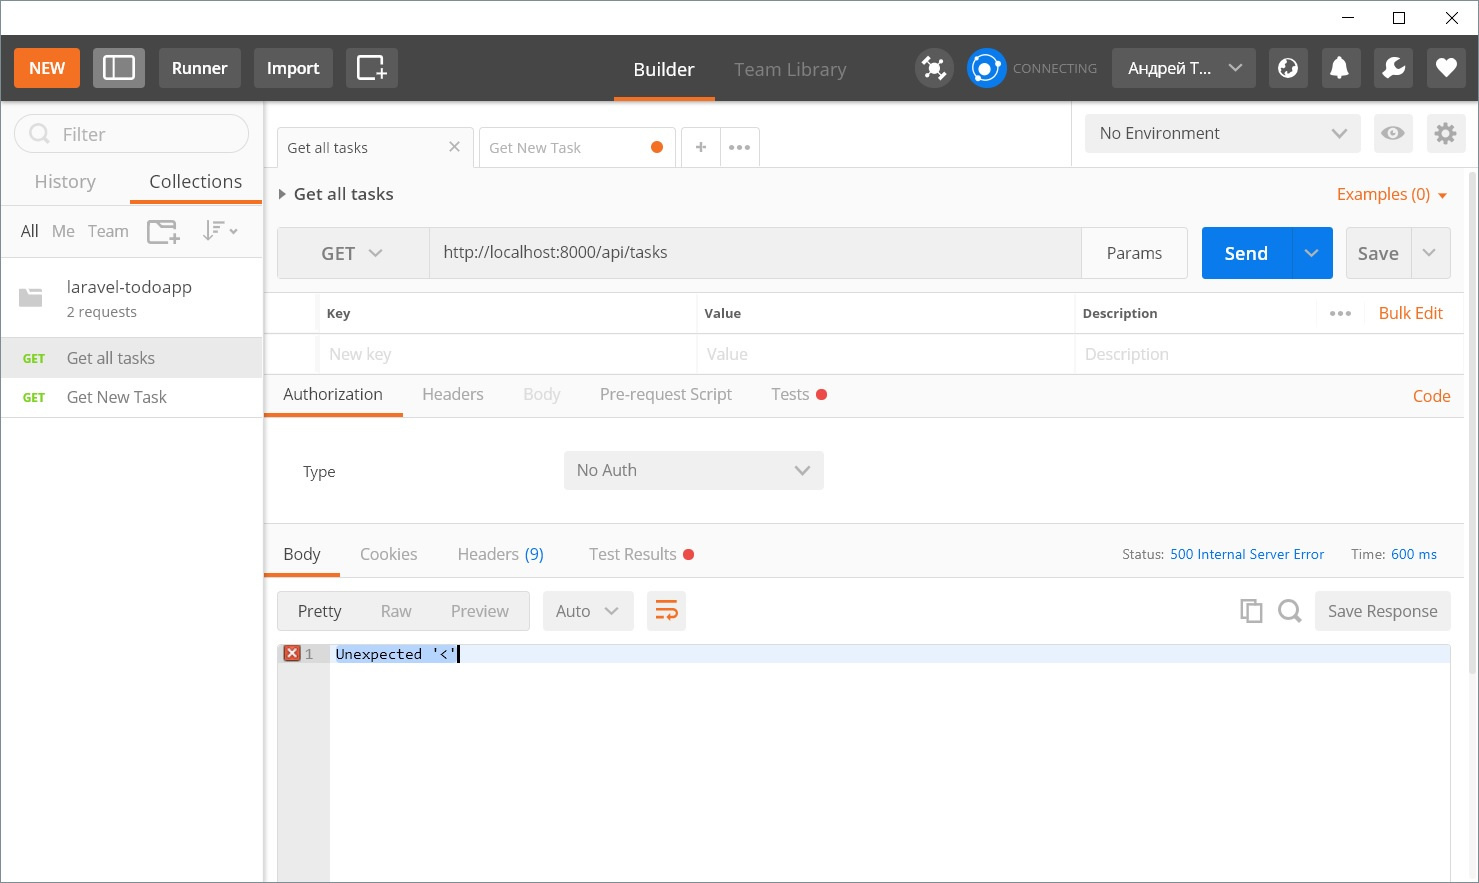Expand the Get all tasks description triangle

click(282, 194)
